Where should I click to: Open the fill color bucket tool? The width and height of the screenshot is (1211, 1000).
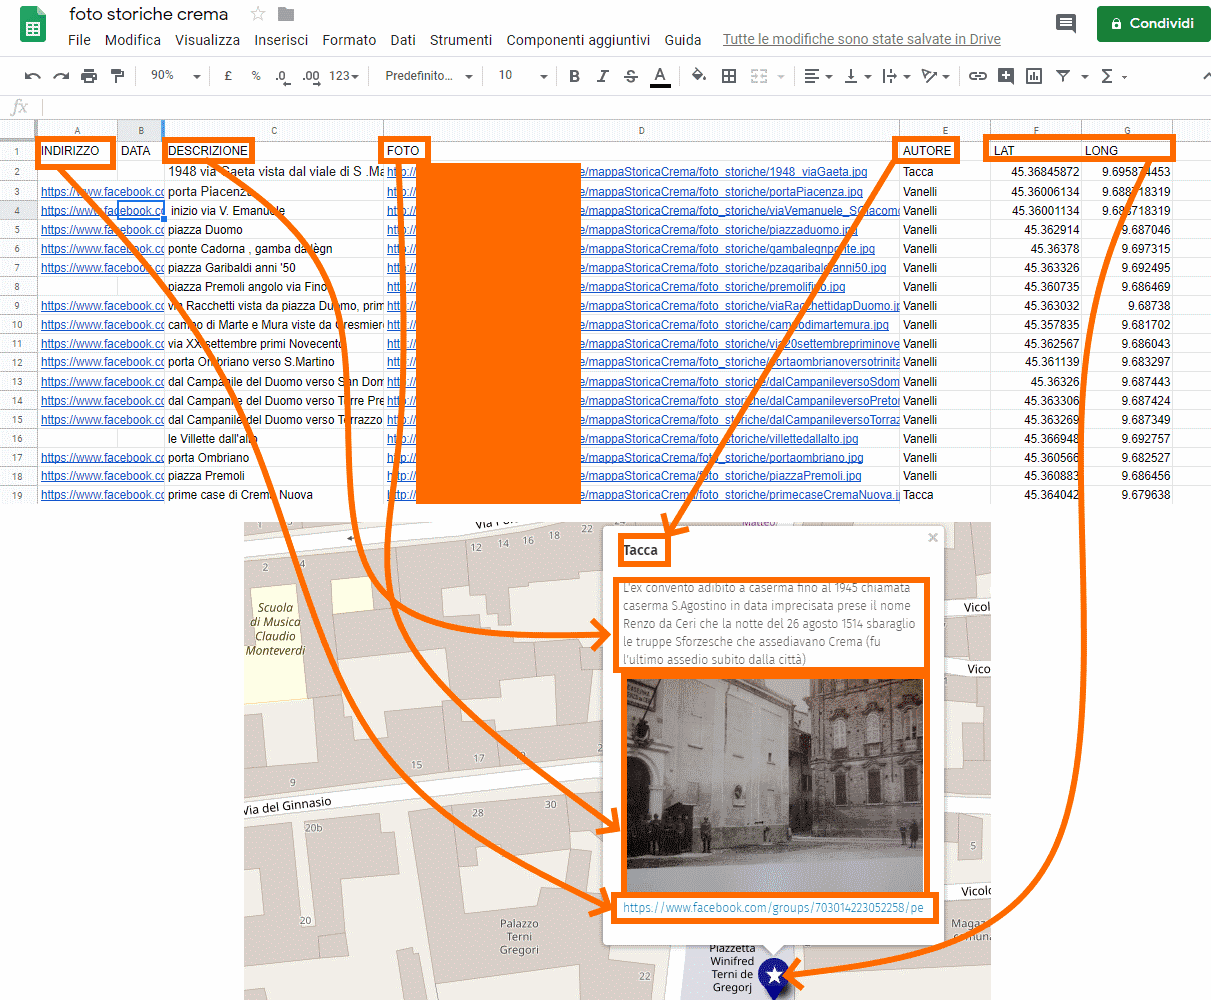pyautogui.click(x=699, y=76)
